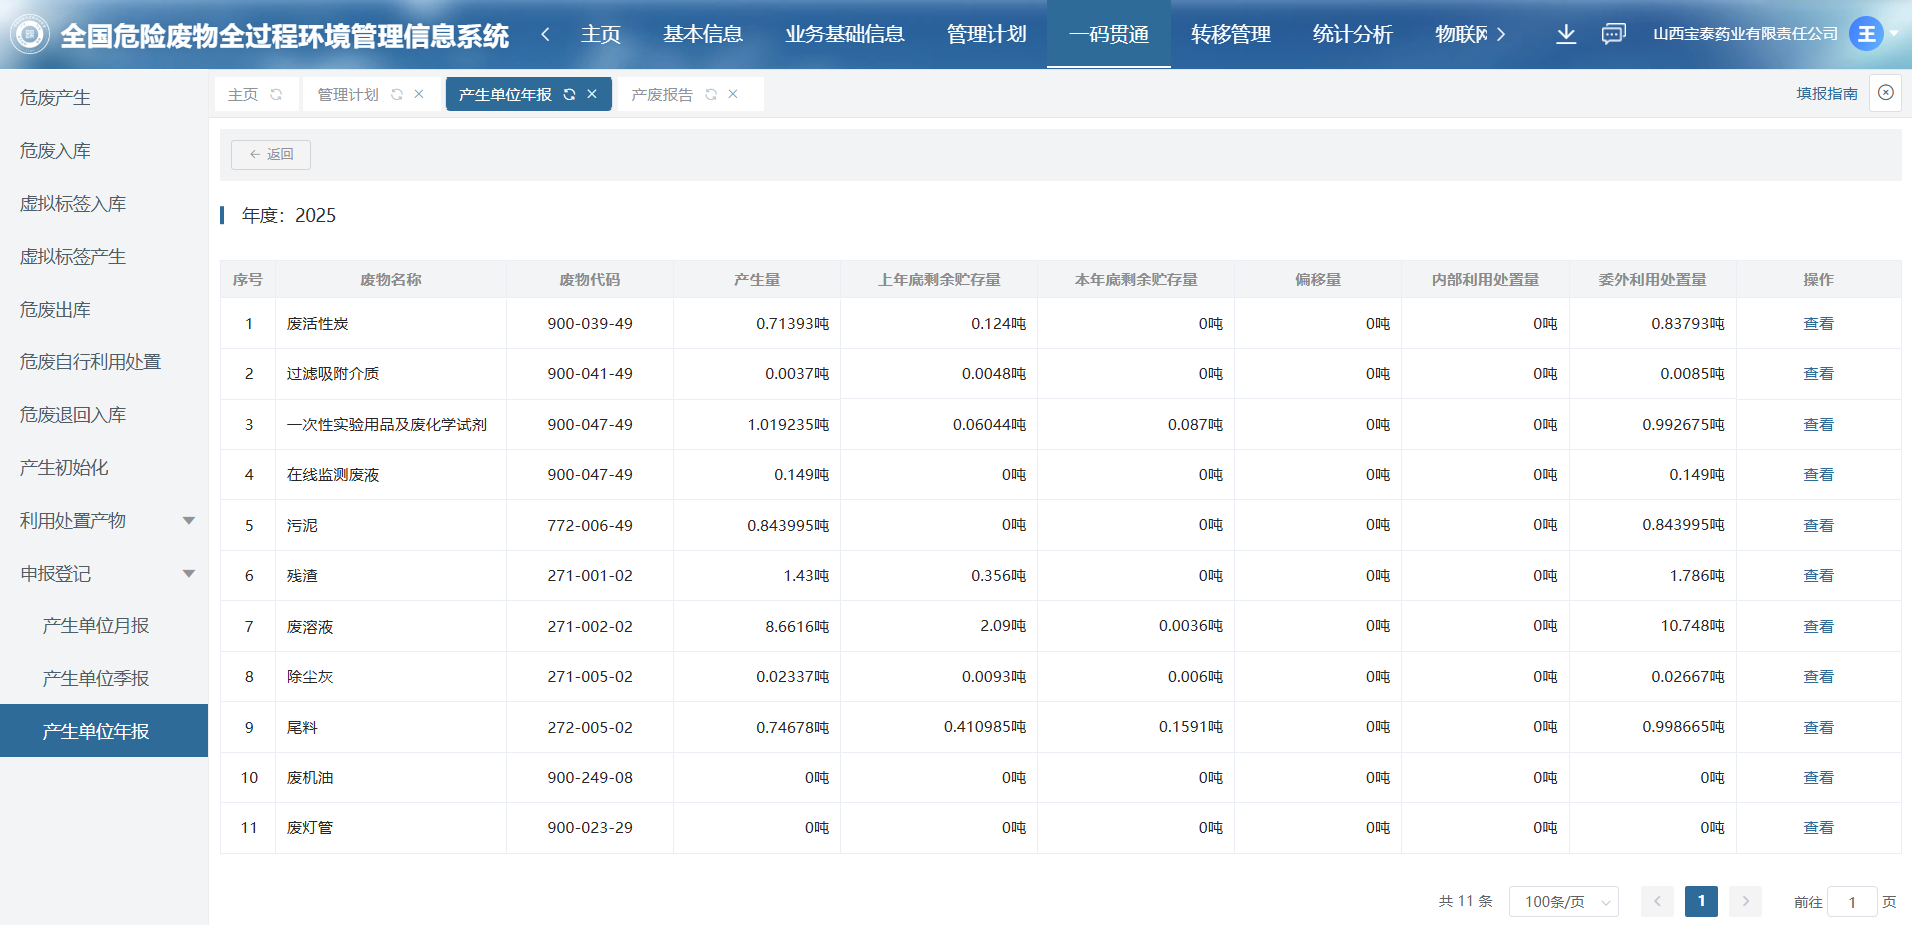View details for 一次性实验用品及废化学试剂 row

click(1818, 424)
